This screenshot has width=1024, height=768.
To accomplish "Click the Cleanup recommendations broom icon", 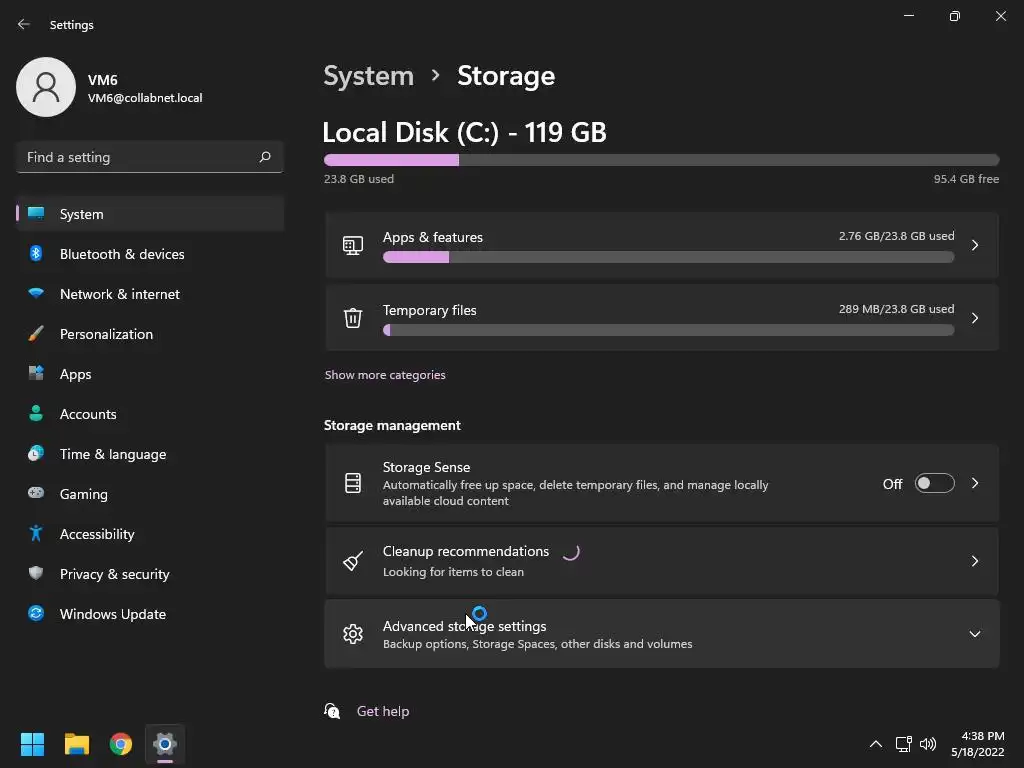I will [353, 561].
